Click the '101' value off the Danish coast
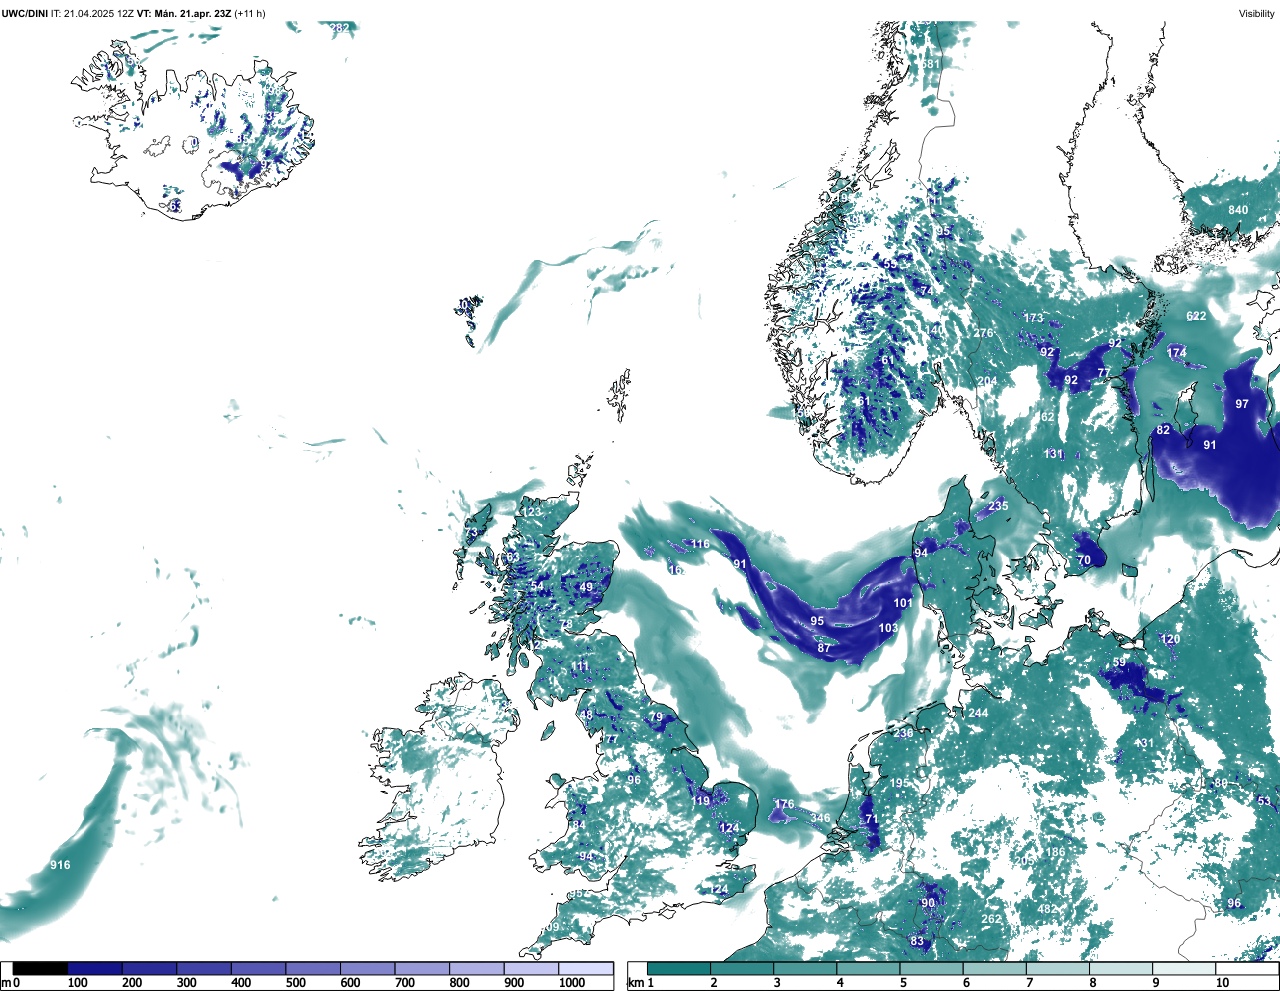Image resolution: width=1280 pixels, height=991 pixels. click(903, 603)
